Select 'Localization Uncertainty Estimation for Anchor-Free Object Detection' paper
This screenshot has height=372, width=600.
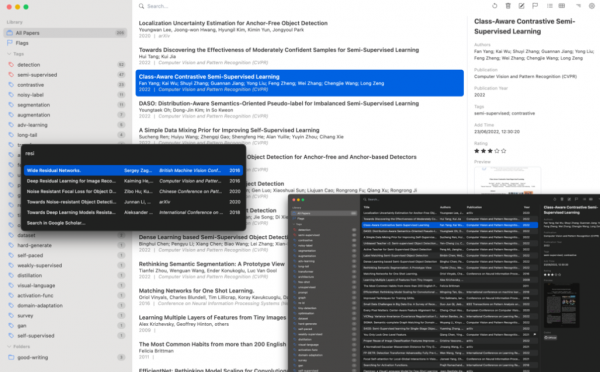pyautogui.click(x=300, y=29)
